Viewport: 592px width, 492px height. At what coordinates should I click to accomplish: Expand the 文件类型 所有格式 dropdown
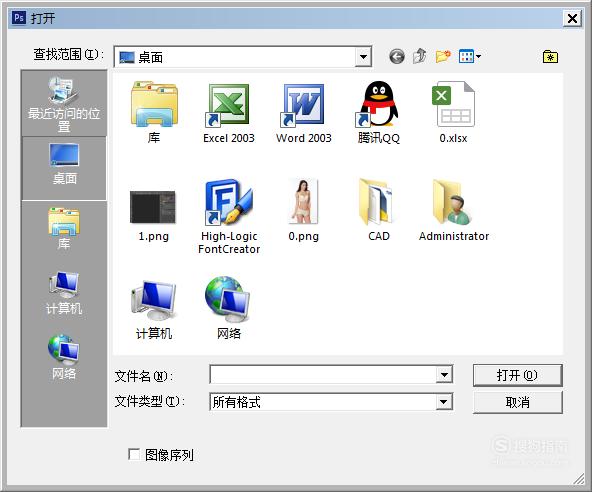tap(444, 402)
